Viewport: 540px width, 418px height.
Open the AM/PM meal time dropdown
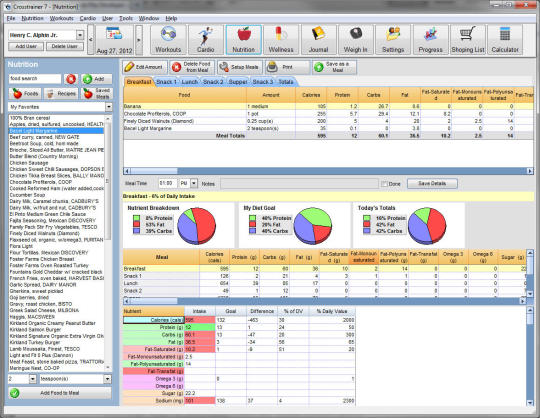coord(194,184)
